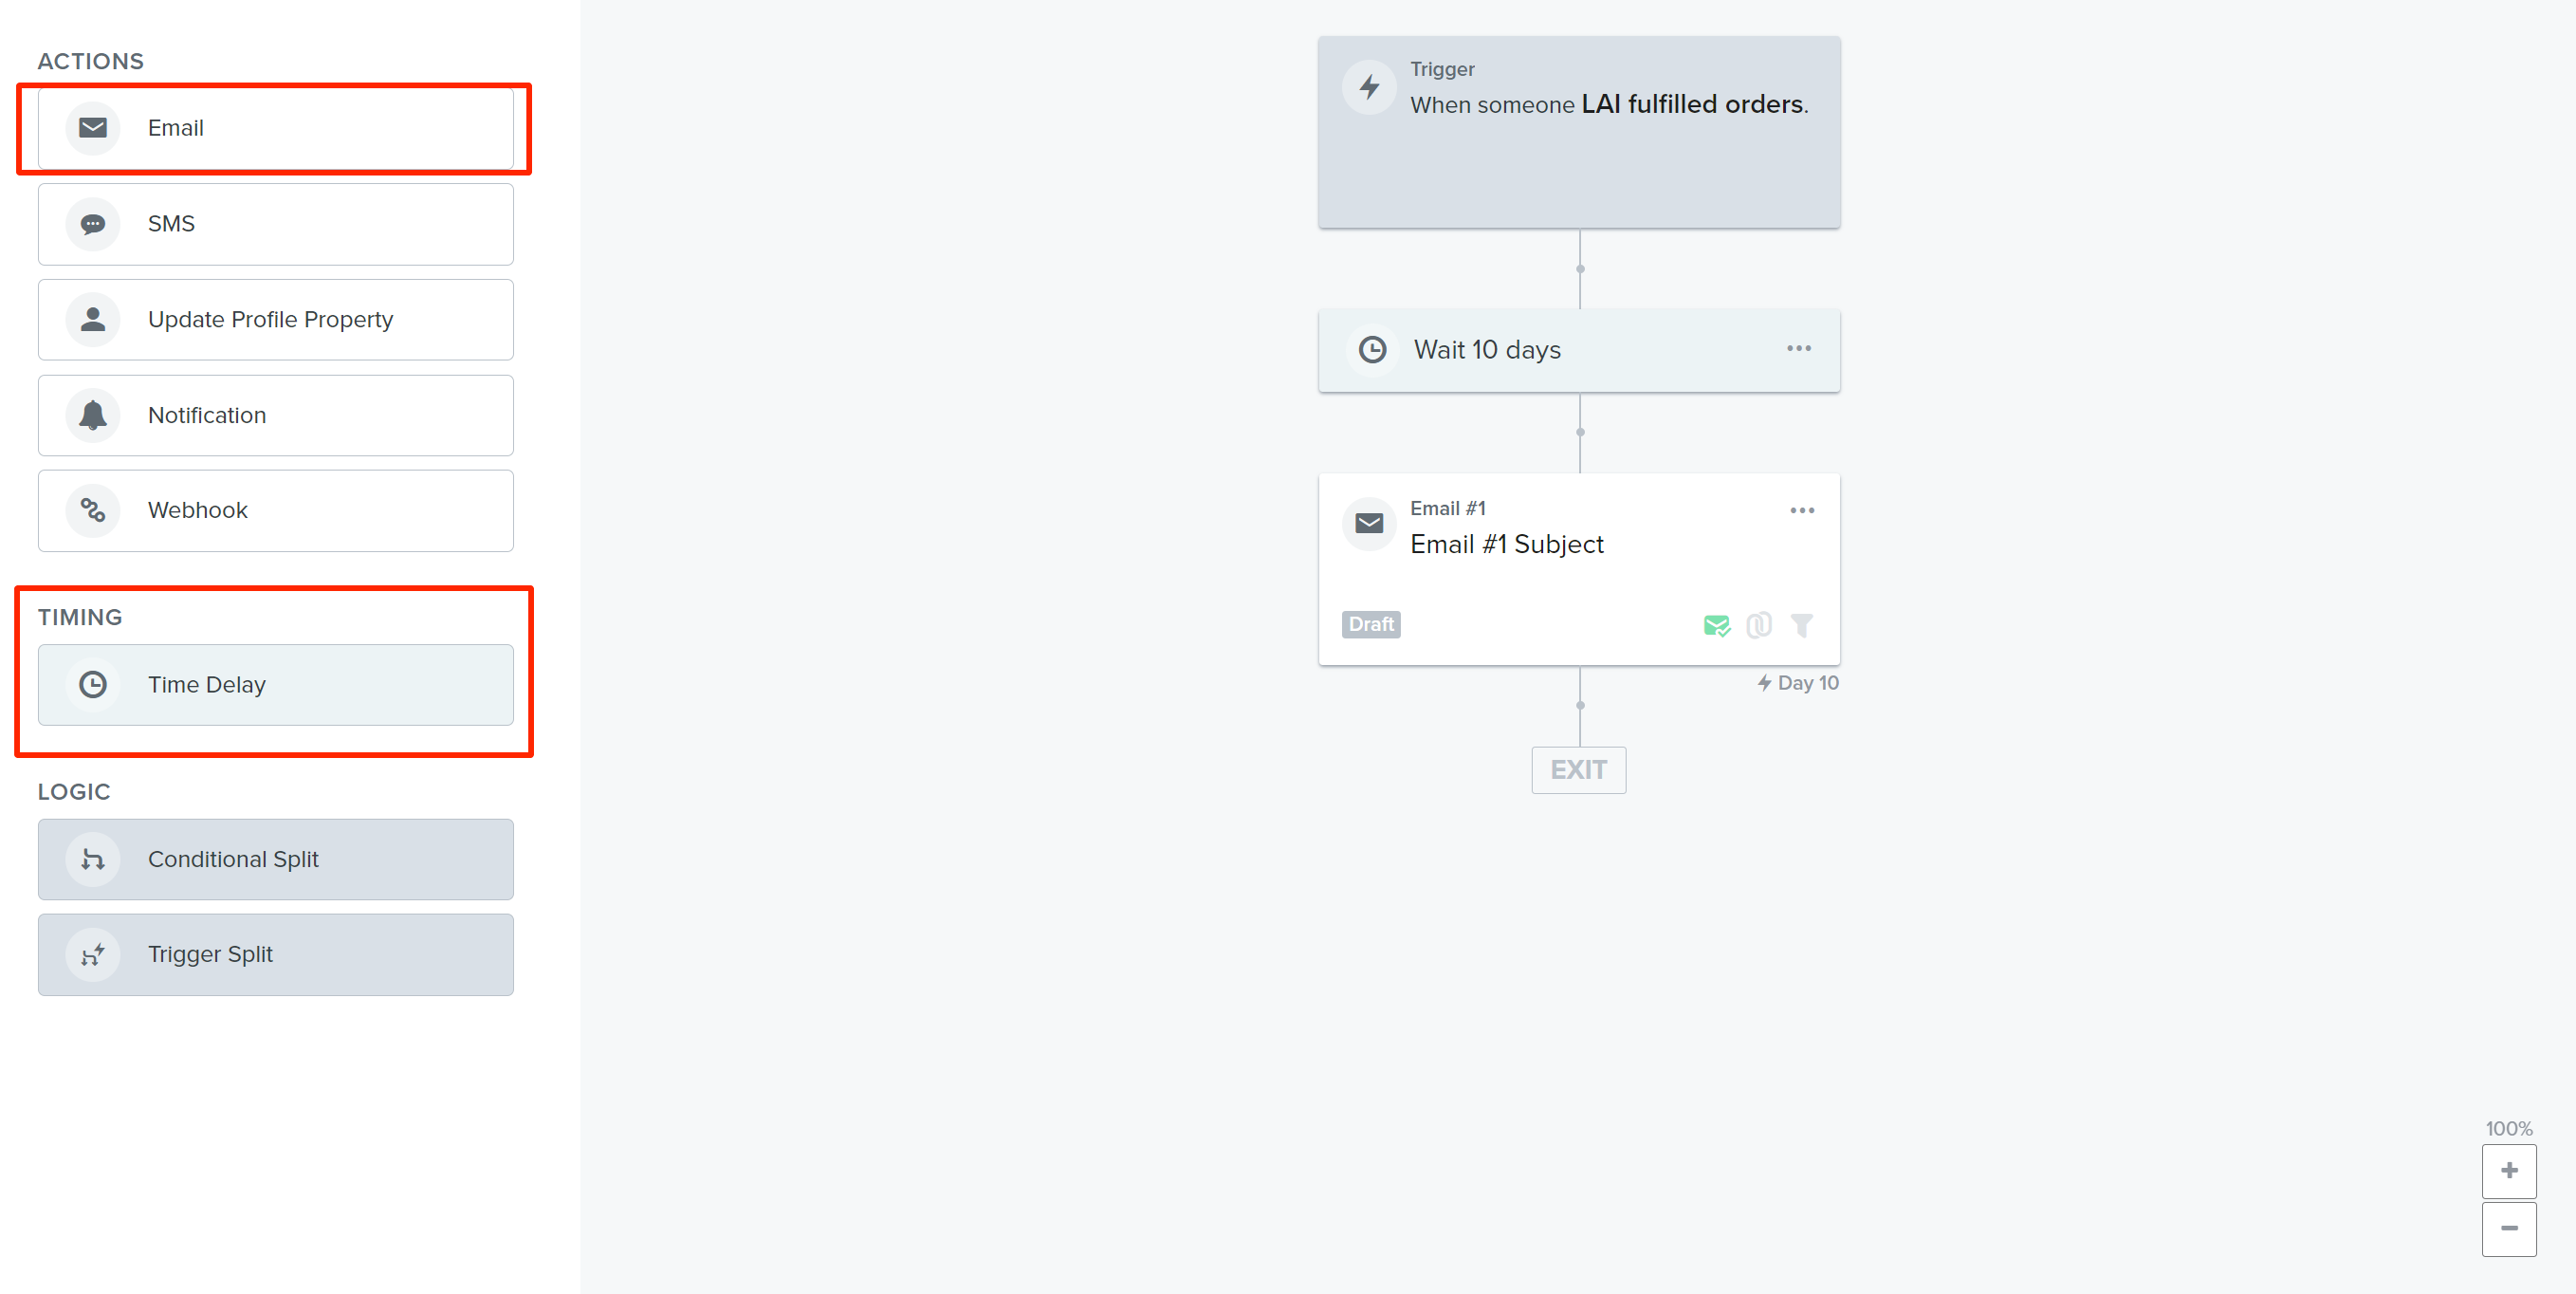Viewport: 2576px width, 1294px height.
Task: Select the Email action envelope icon
Action: (x=93, y=128)
